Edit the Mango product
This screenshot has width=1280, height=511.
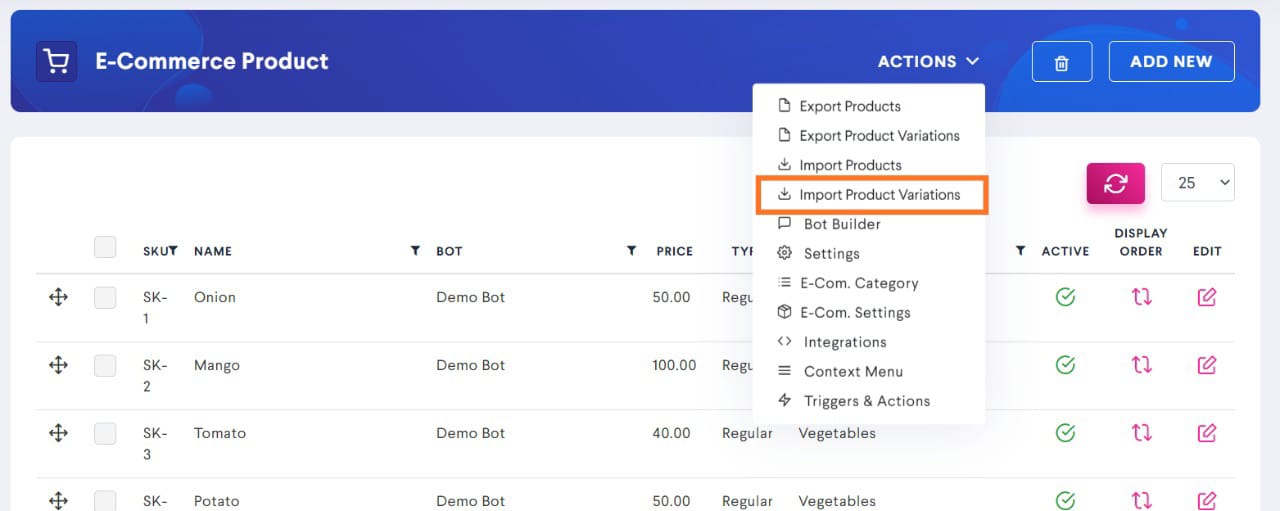pyautogui.click(x=1207, y=365)
